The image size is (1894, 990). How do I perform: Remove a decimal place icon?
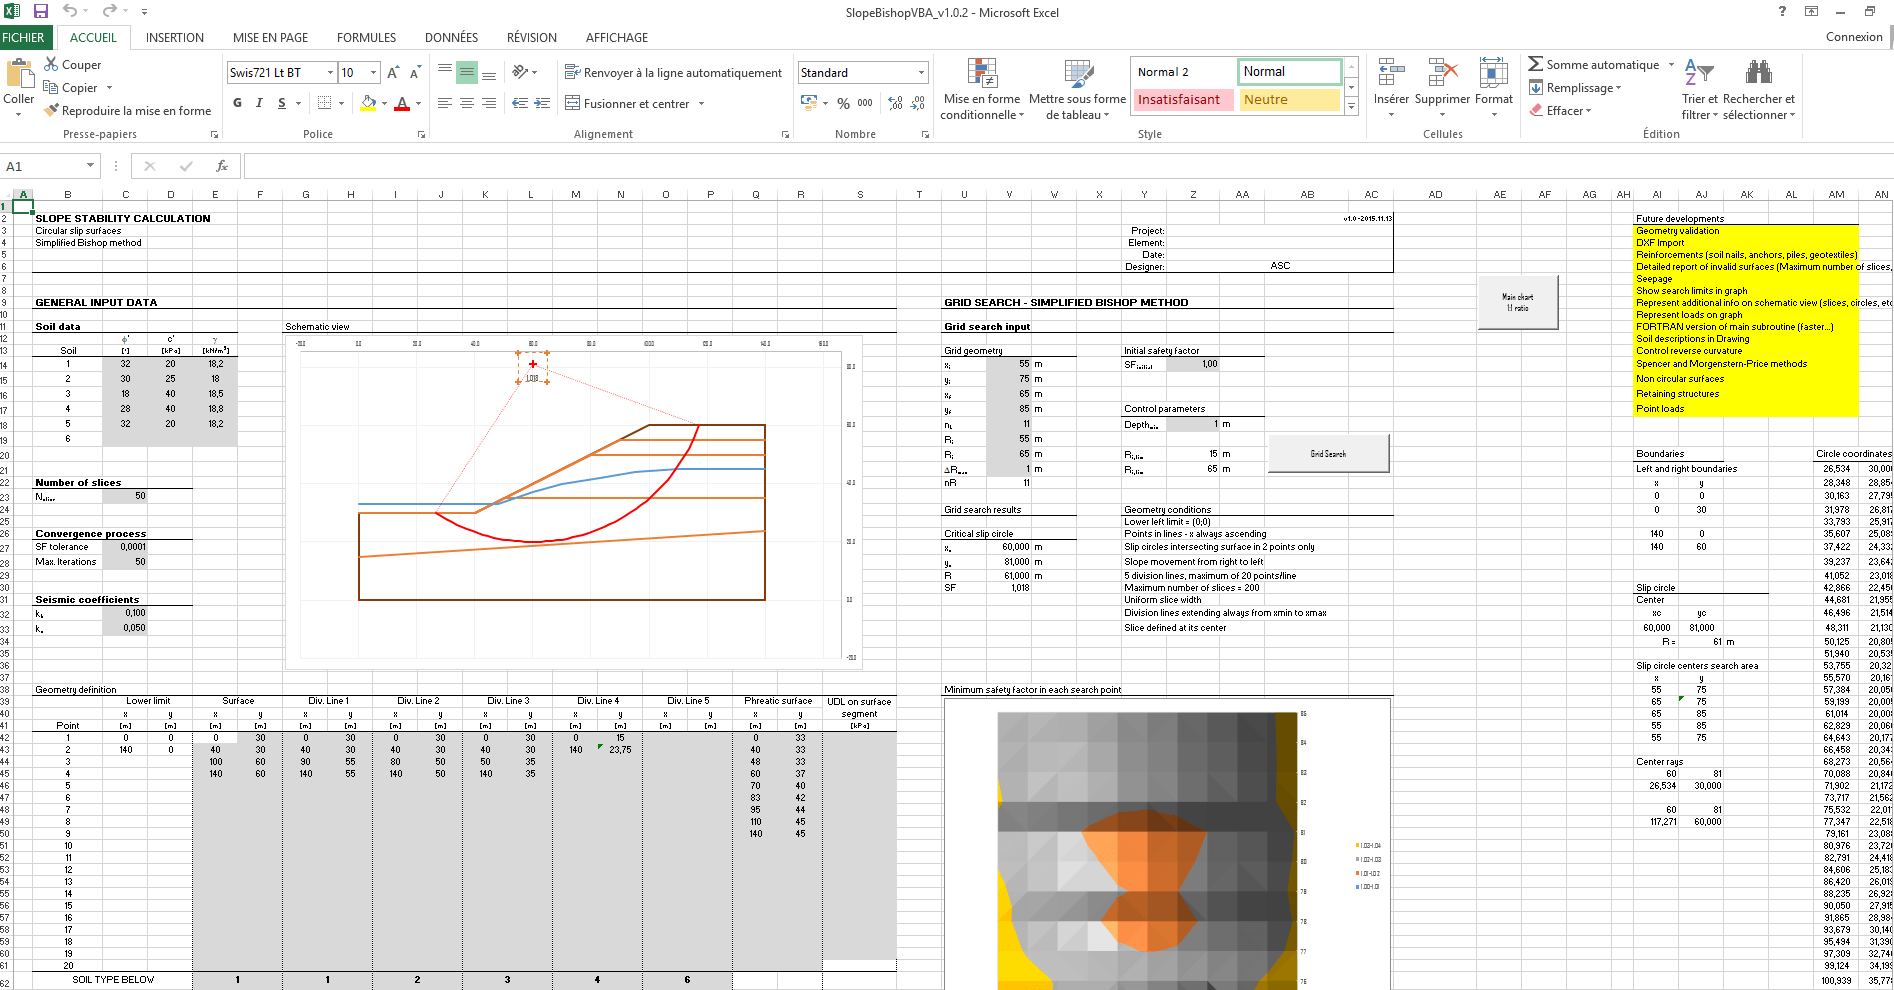918,103
